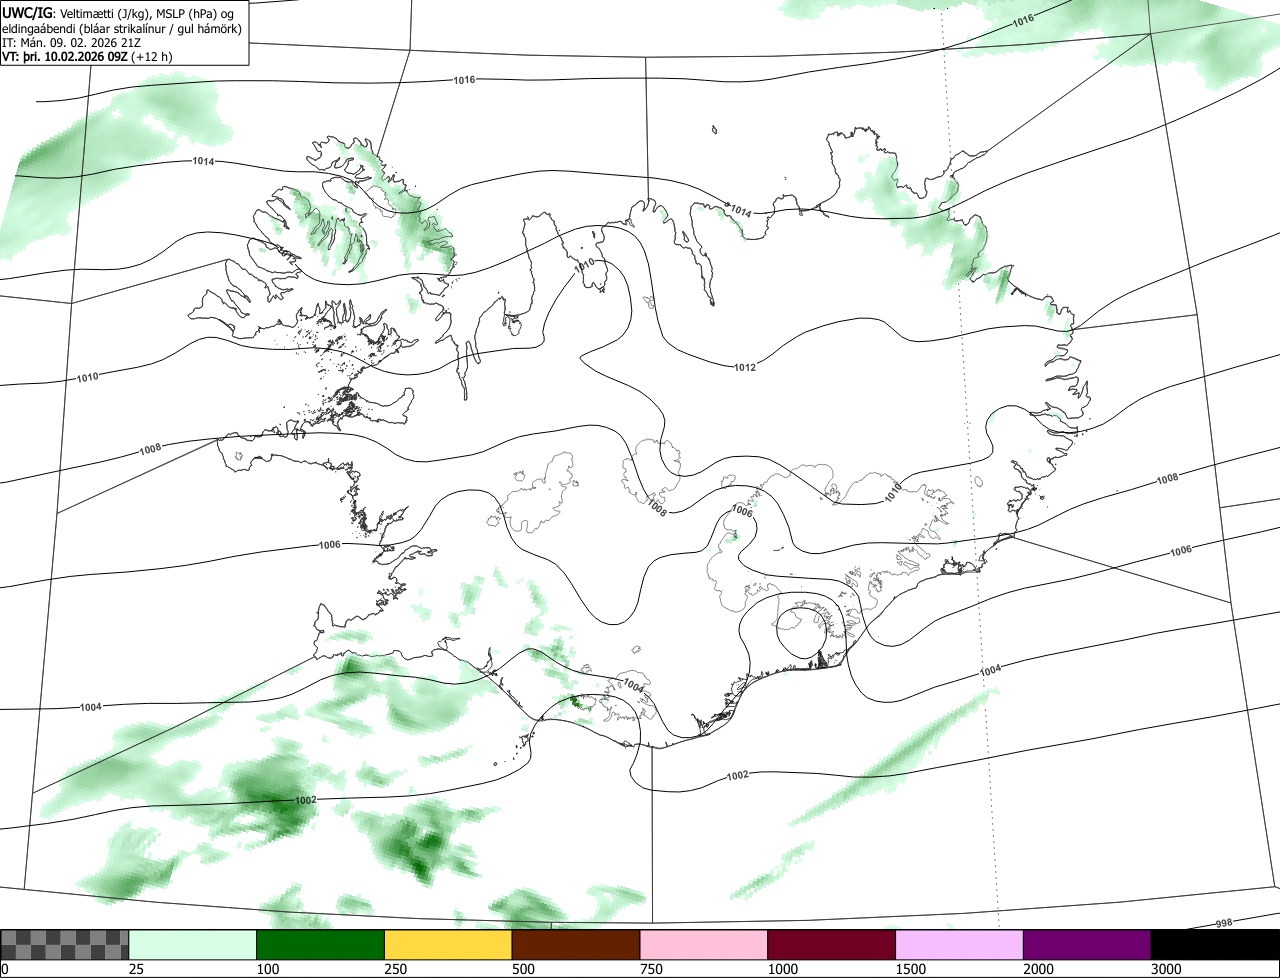The height and width of the screenshot is (978, 1280).
Task: Click the "eldingaábendi (bláar strikalínur" caption line
Action: [121, 28]
